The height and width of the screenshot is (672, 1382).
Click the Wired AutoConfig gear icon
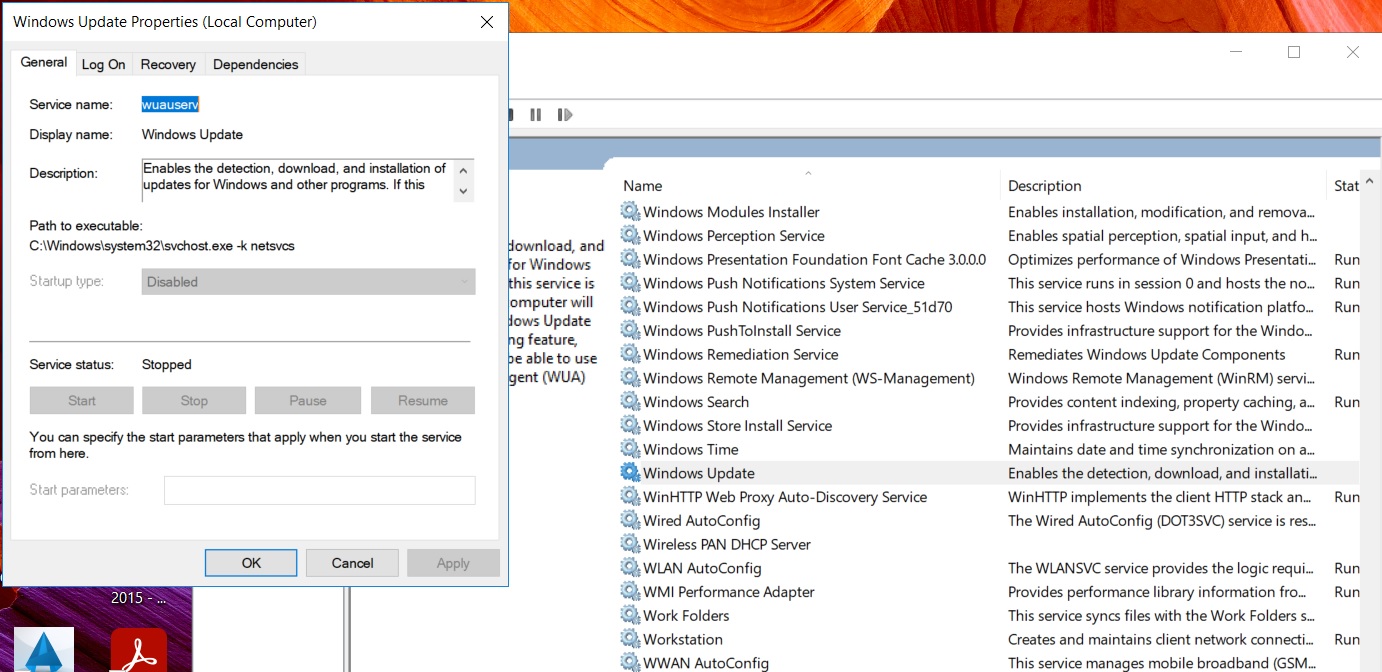630,520
